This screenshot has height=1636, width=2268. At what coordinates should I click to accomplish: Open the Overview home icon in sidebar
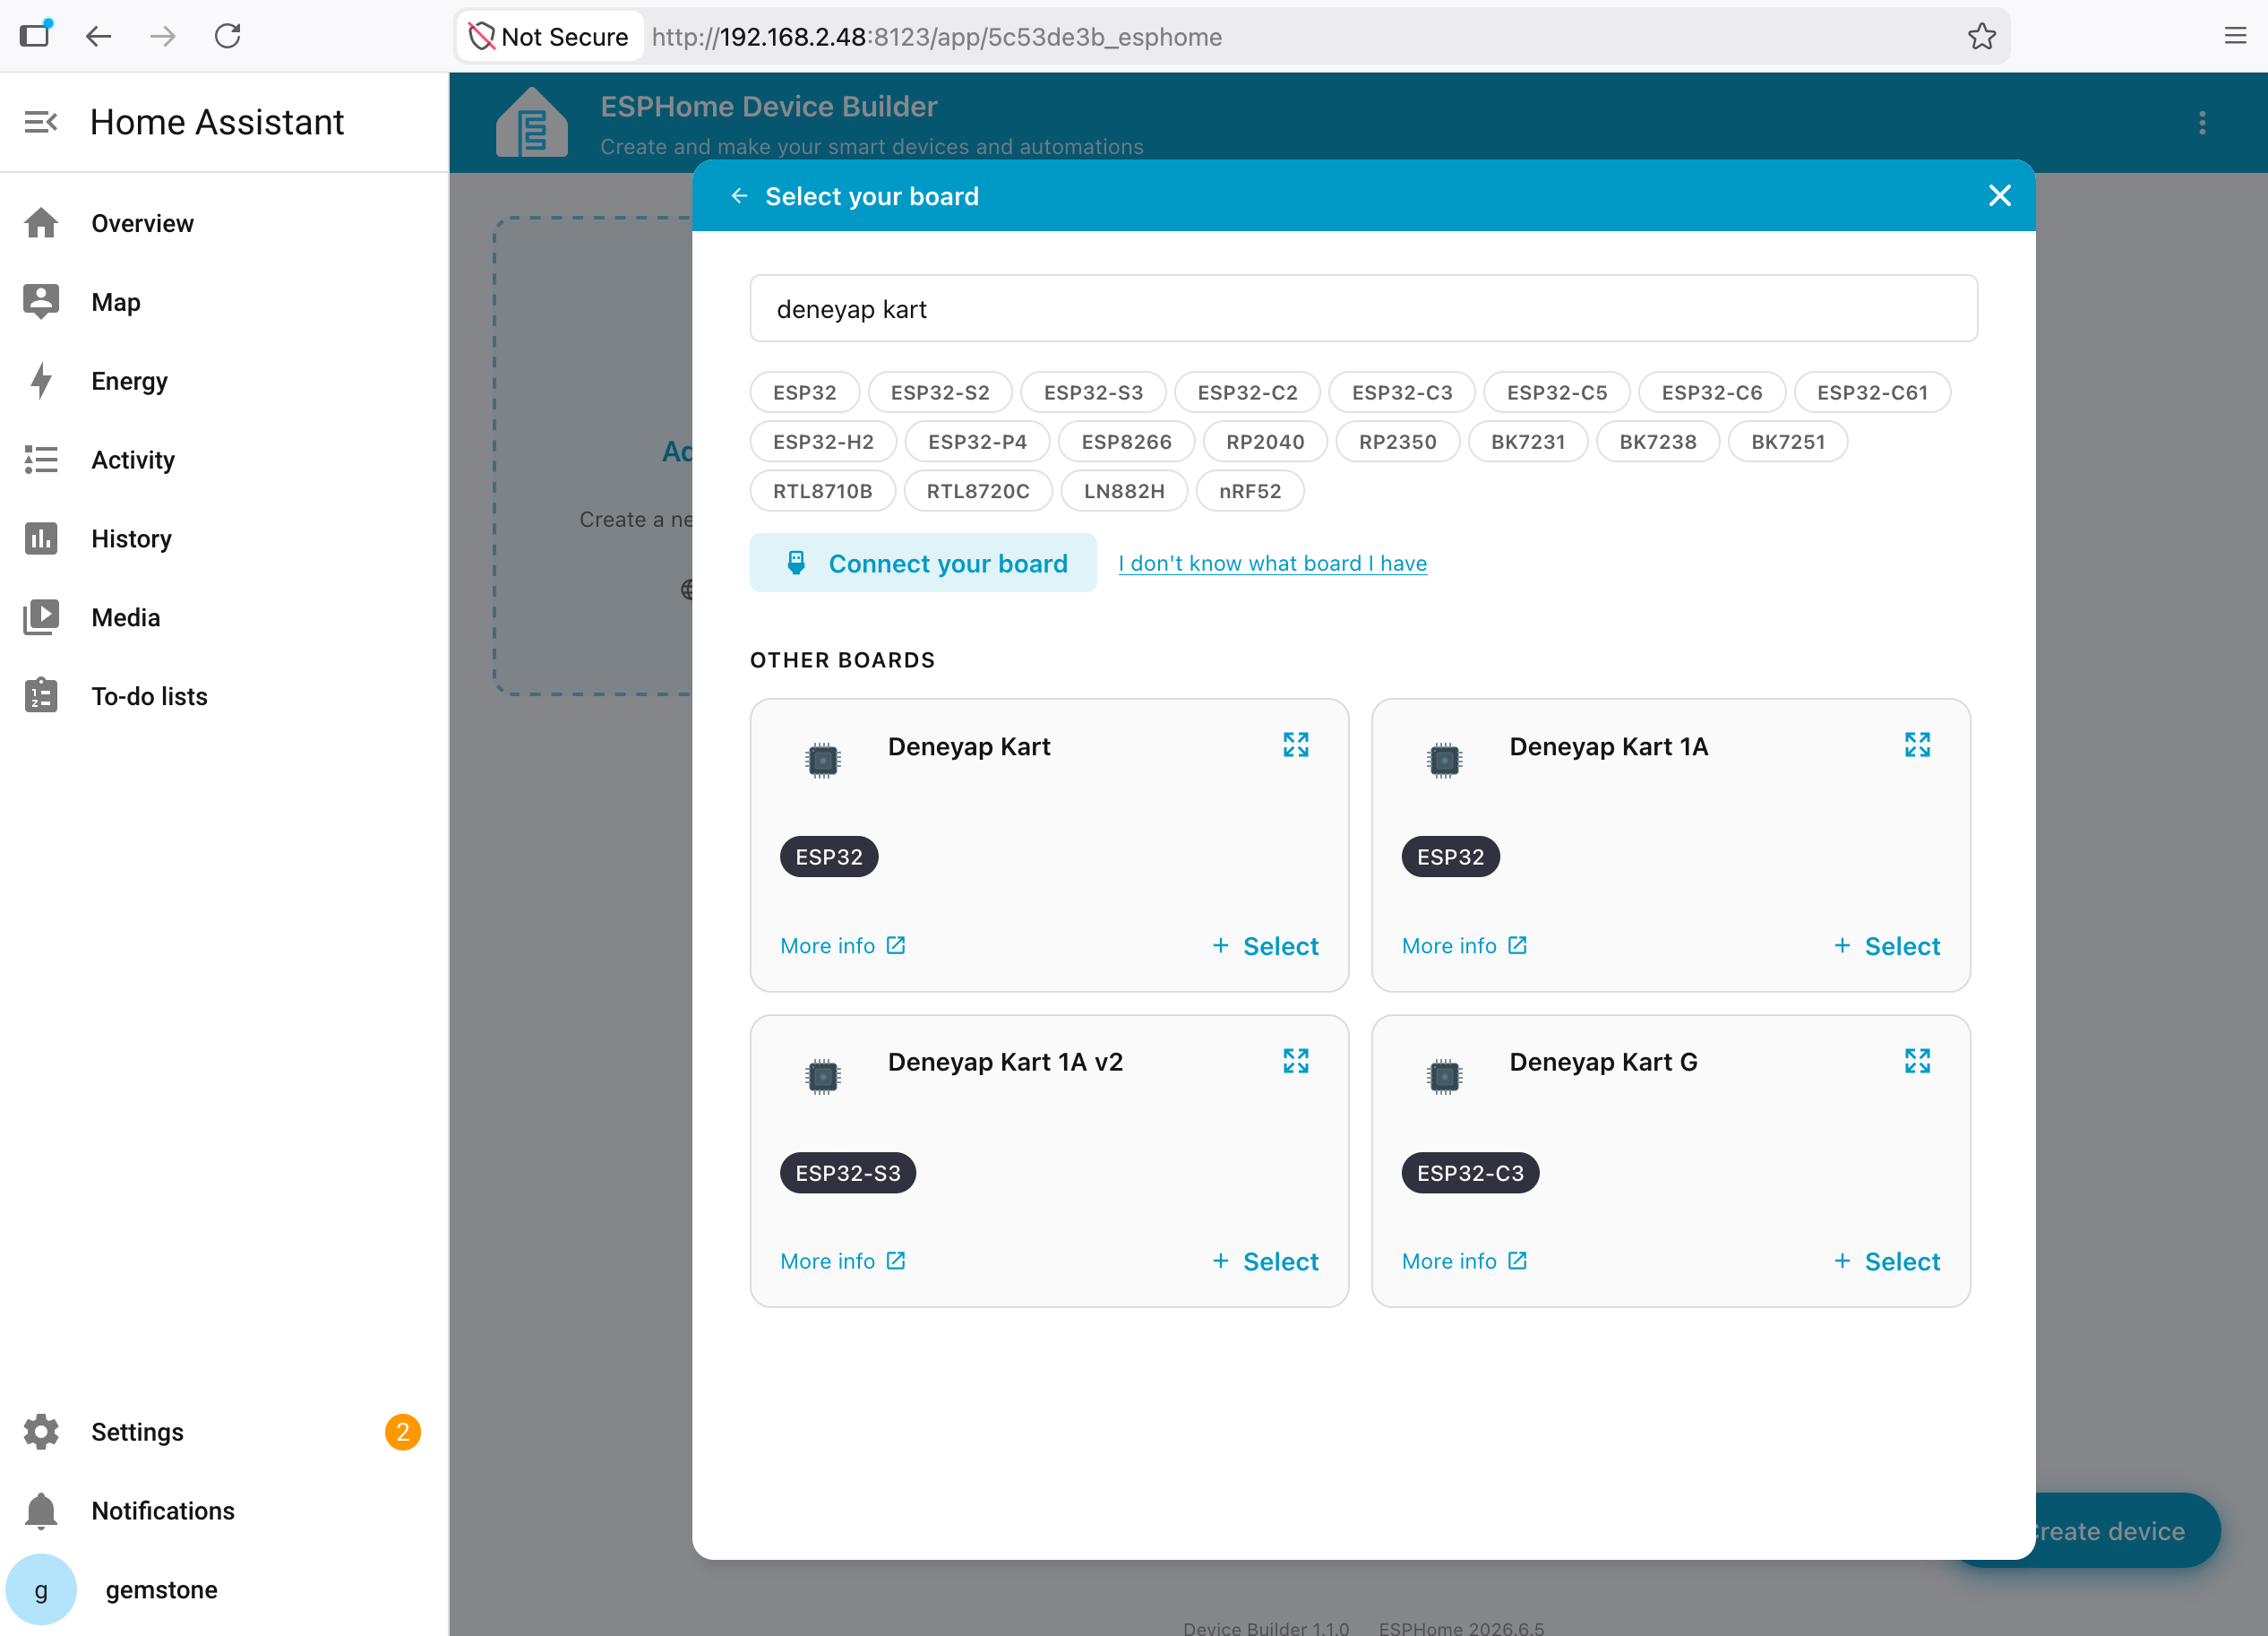pyautogui.click(x=41, y=223)
